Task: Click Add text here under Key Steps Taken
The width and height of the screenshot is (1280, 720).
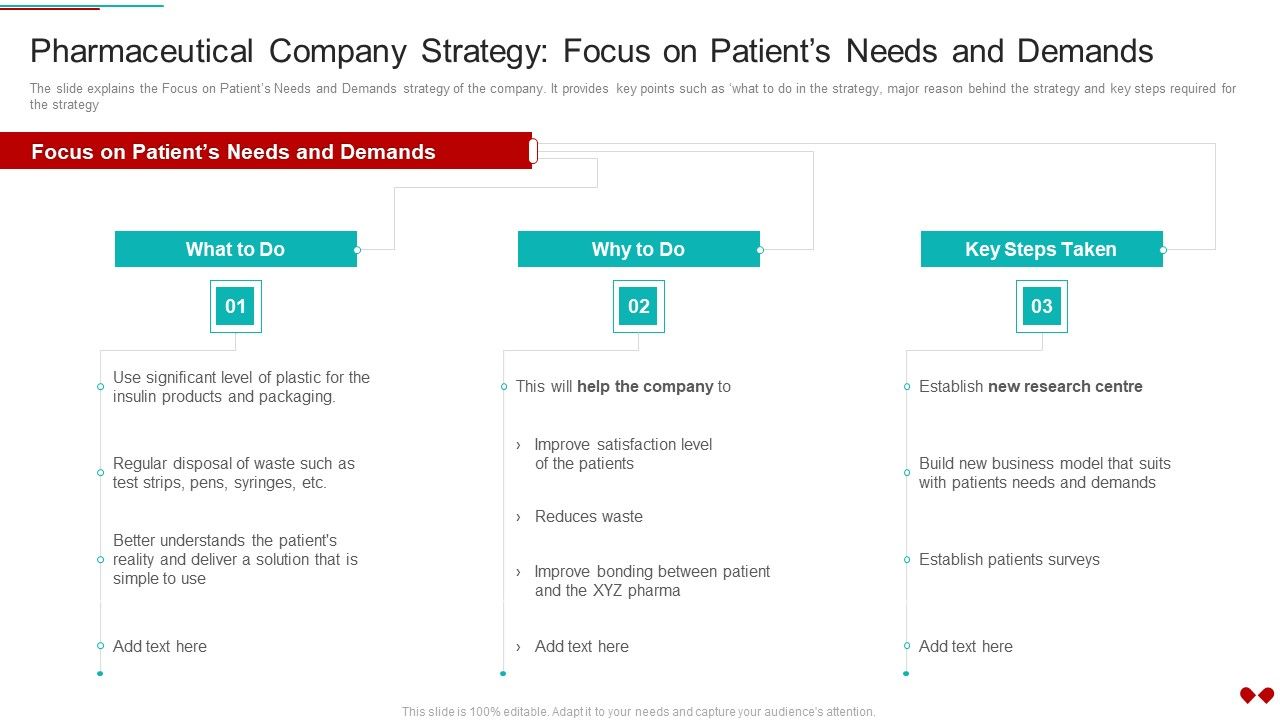Action: tap(966, 646)
